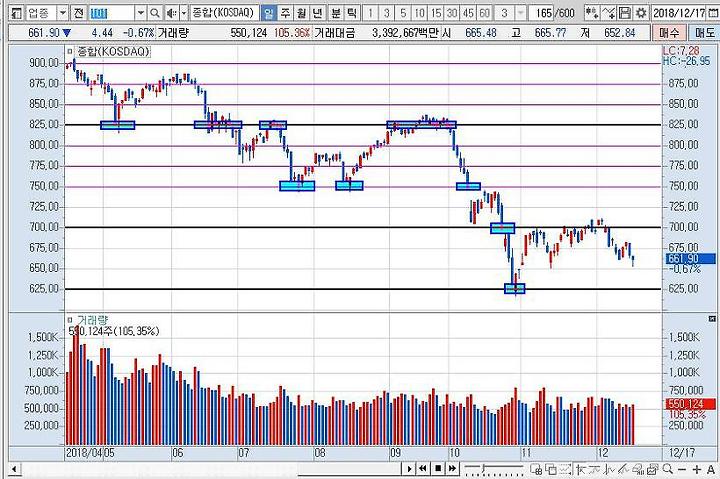The height and width of the screenshot is (479, 720).
Task: Click the 거래대금 label in the quote bar
Action: 335,33
